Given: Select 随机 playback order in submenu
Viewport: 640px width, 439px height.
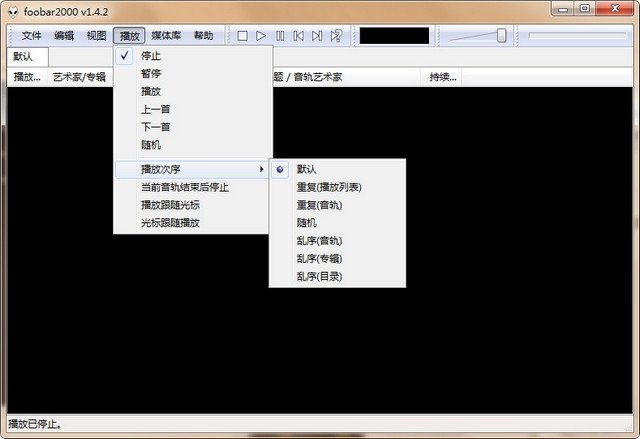Looking at the screenshot, I should (x=338, y=223).
